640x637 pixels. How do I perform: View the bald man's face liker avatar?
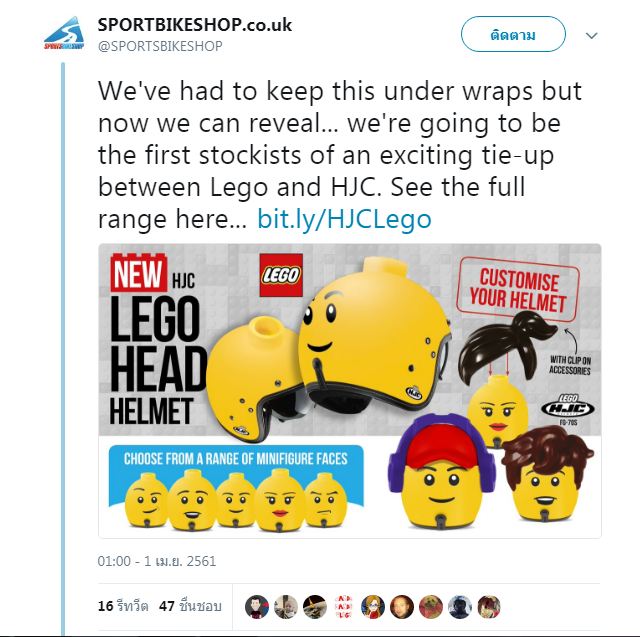pos(402,607)
